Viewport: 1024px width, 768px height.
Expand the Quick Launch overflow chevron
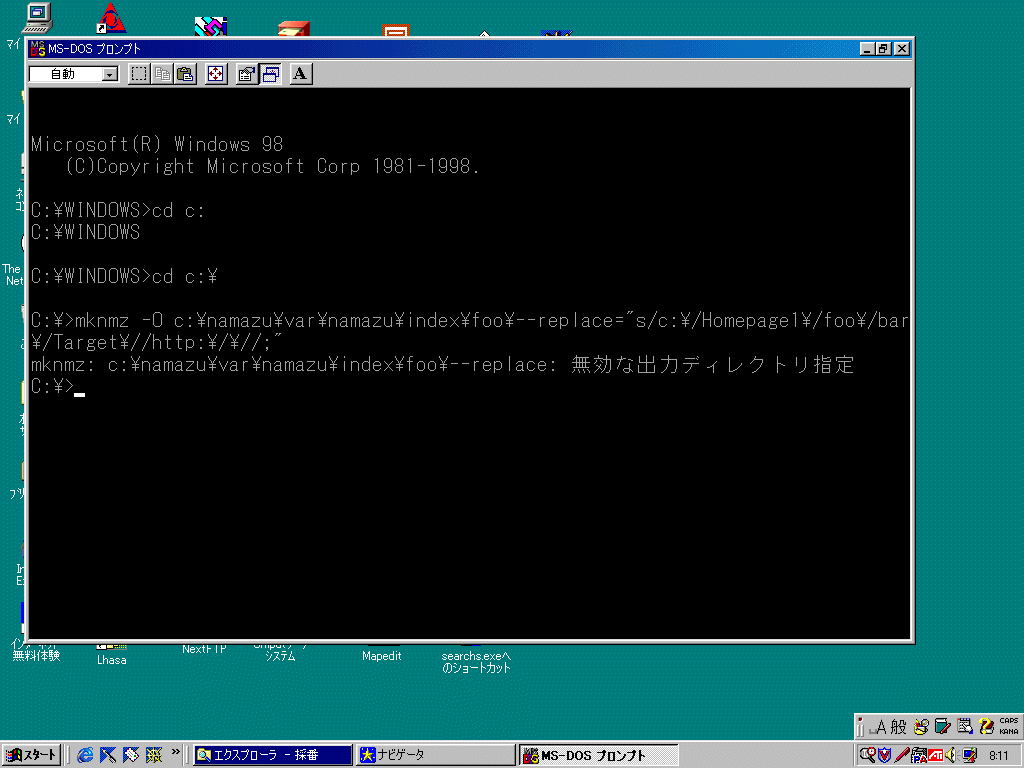(x=175, y=752)
